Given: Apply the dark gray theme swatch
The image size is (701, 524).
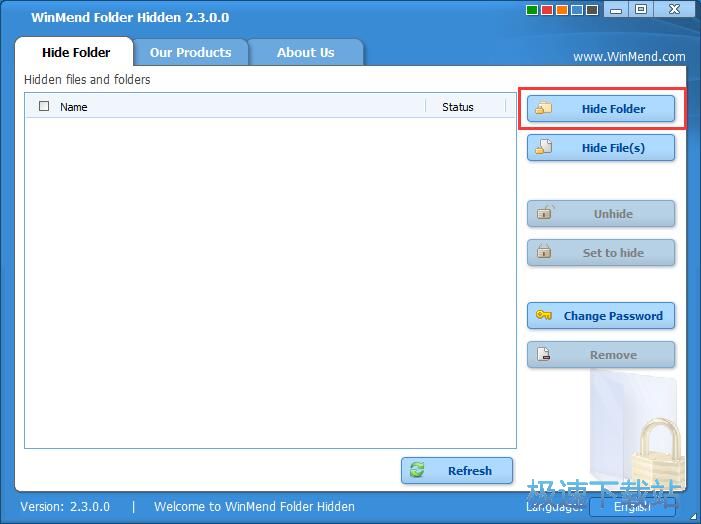Looking at the screenshot, I should [x=592, y=10].
